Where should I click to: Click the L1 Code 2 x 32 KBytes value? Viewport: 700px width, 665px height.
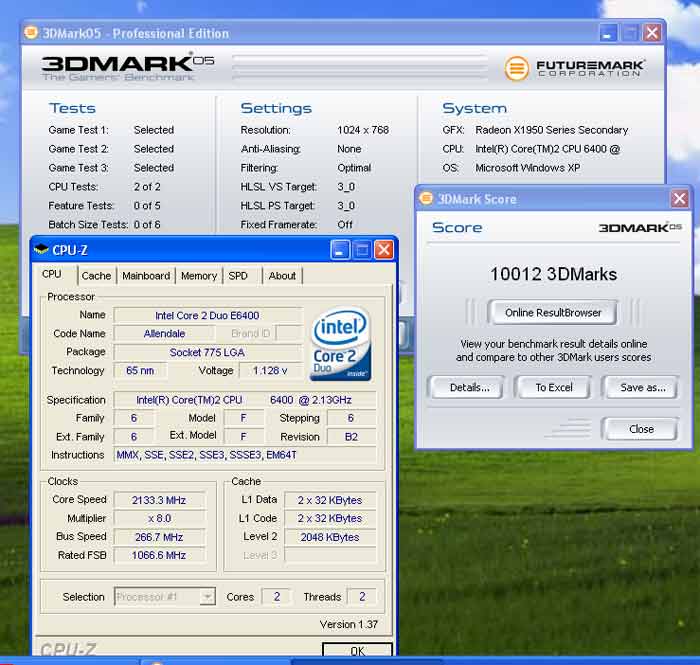(330, 518)
